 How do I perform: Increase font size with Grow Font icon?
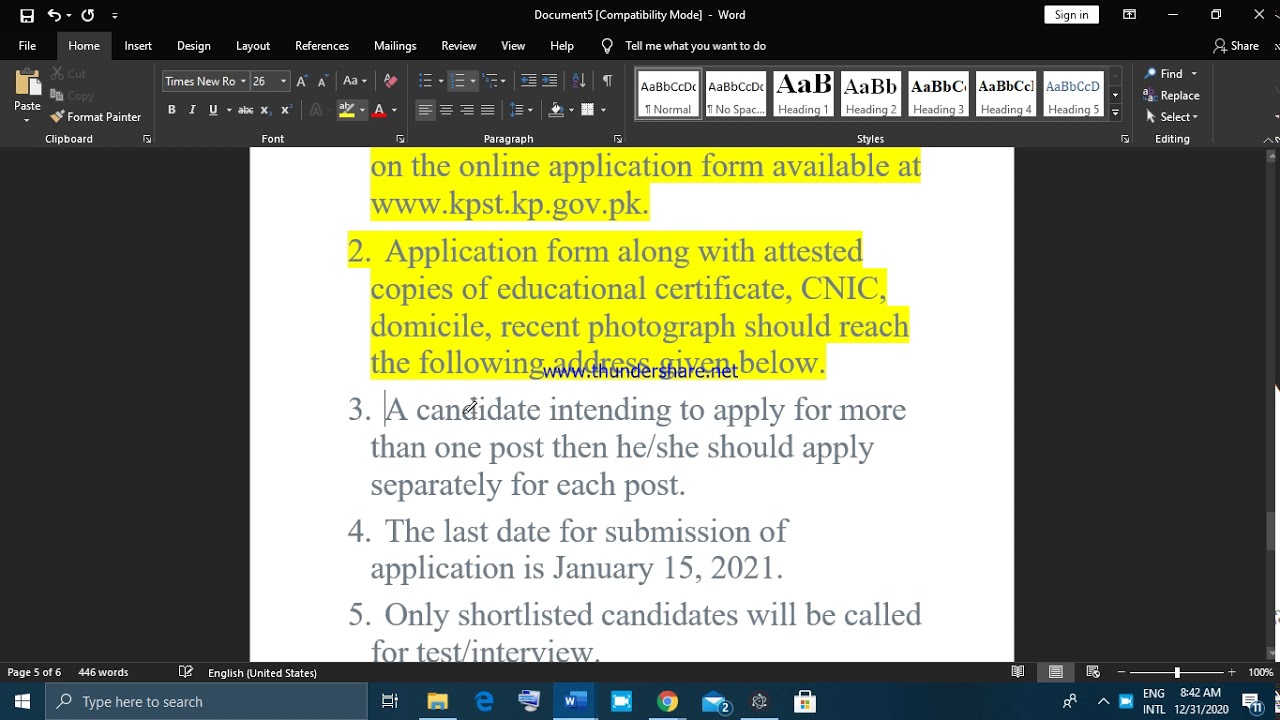pyautogui.click(x=302, y=81)
